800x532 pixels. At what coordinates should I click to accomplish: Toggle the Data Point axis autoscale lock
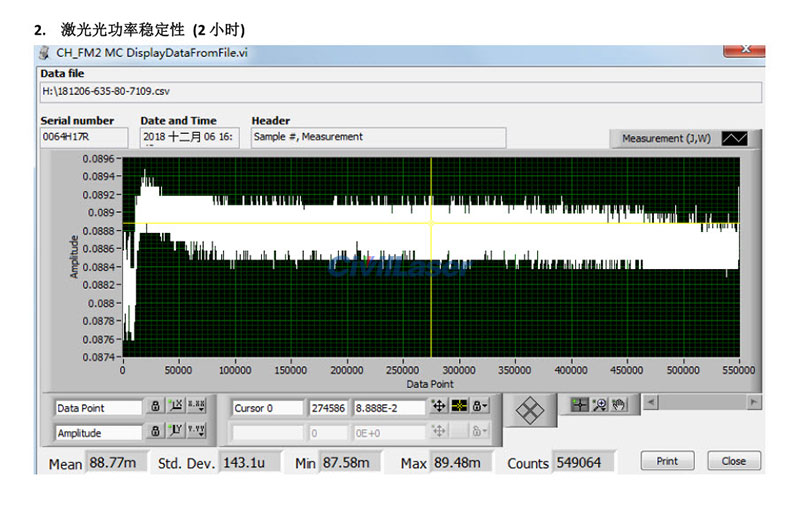coord(155,407)
